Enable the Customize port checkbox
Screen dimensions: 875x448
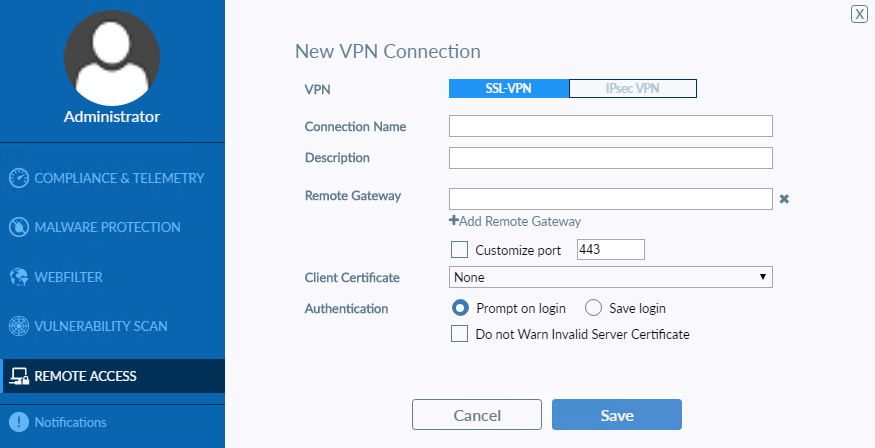(x=460, y=250)
